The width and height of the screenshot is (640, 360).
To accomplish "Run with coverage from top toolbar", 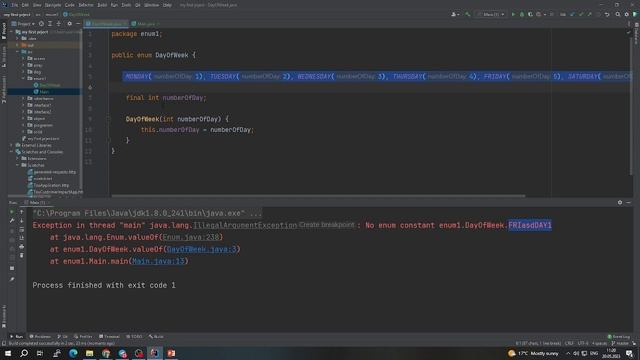I will 530,14.
